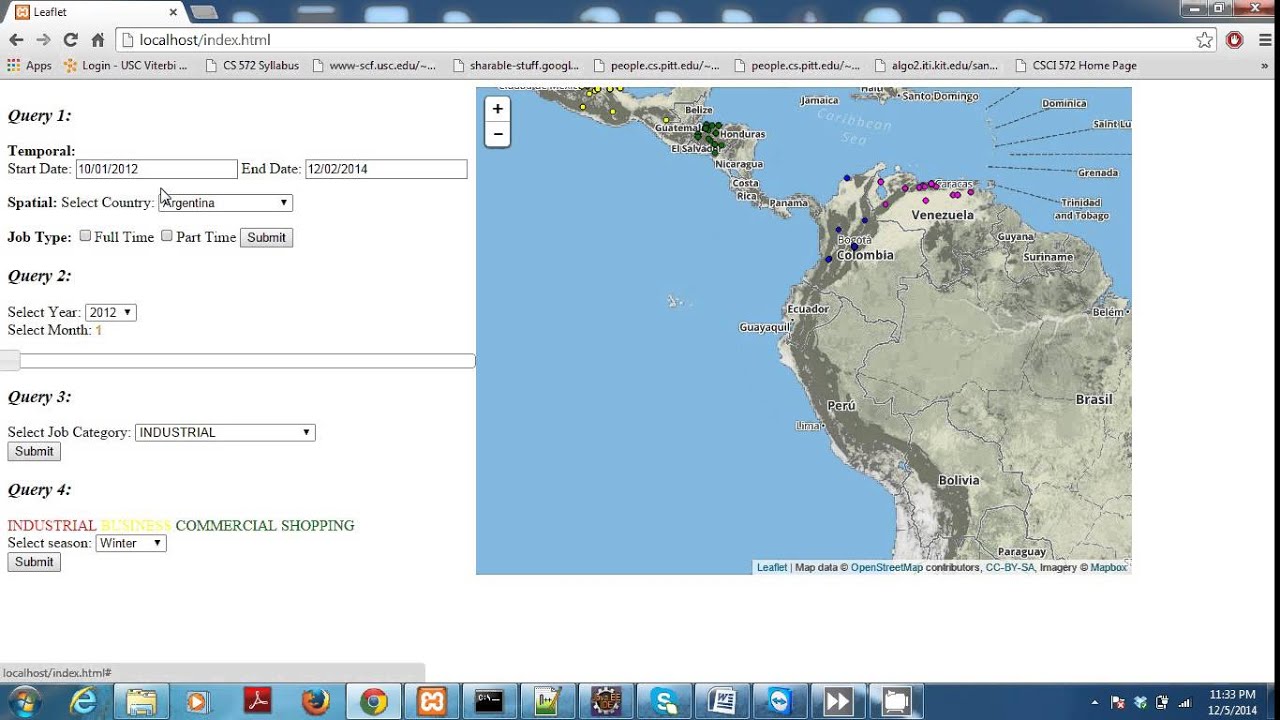
Task: Click the Start Date input field
Action: (156, 169)
